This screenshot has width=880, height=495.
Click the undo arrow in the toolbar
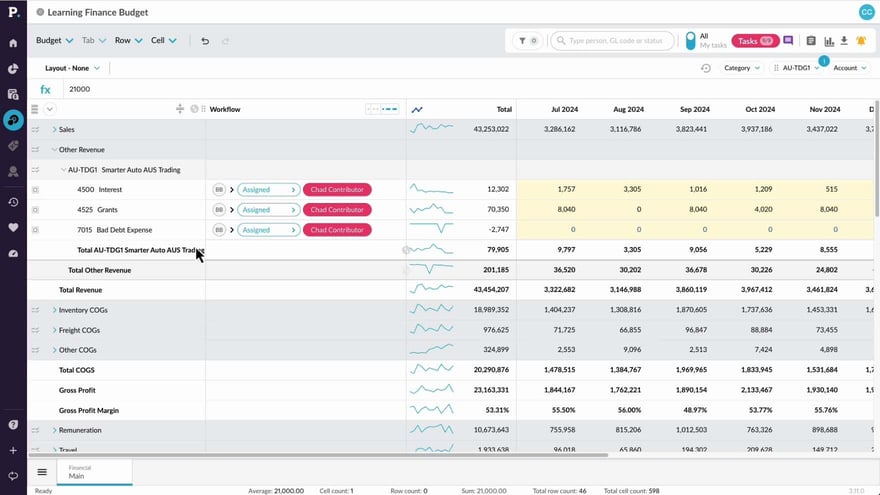tap(205, 41)
